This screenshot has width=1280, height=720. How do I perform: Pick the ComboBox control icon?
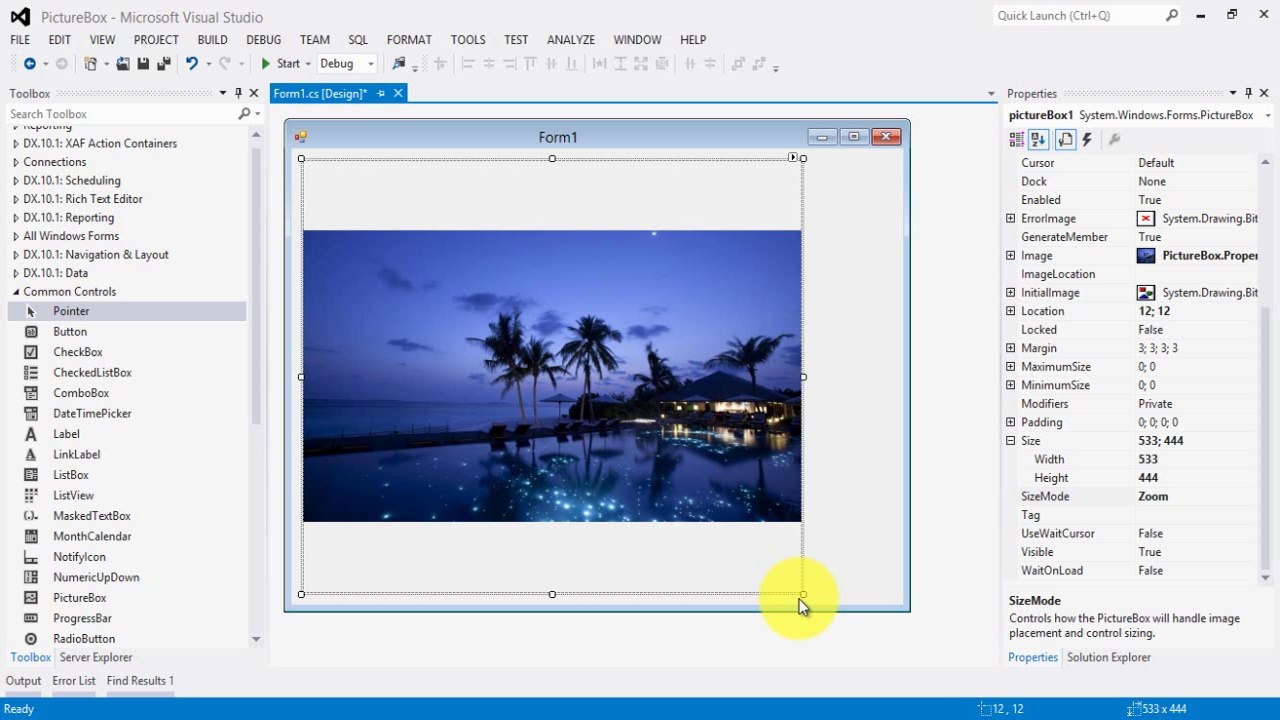(31, 393)
